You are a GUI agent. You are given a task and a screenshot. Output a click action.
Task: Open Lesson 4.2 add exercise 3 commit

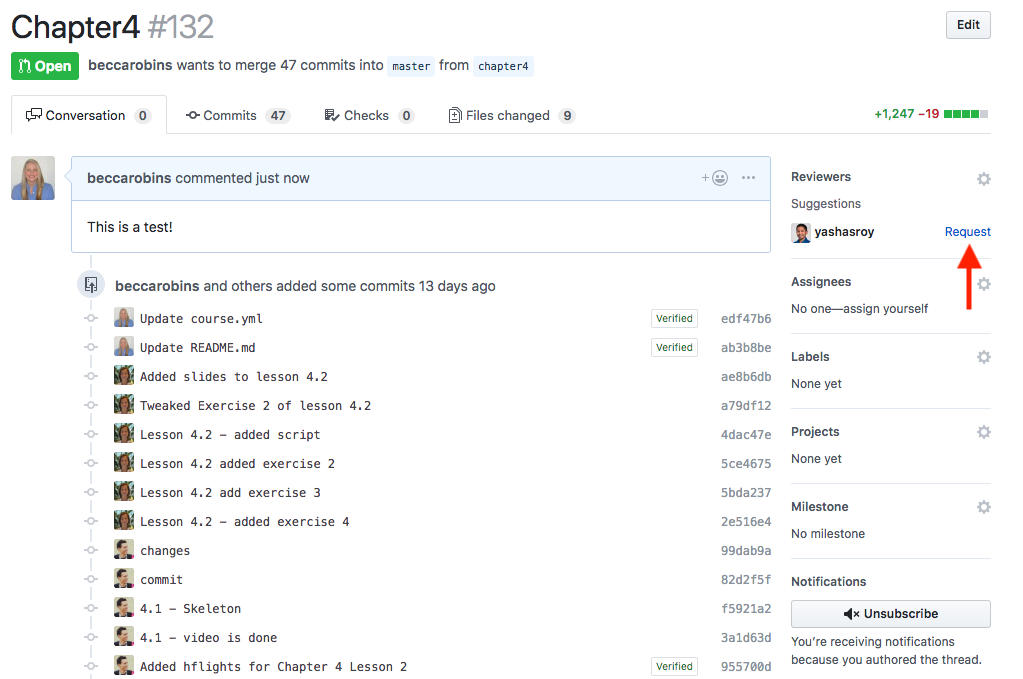point(230,493)
